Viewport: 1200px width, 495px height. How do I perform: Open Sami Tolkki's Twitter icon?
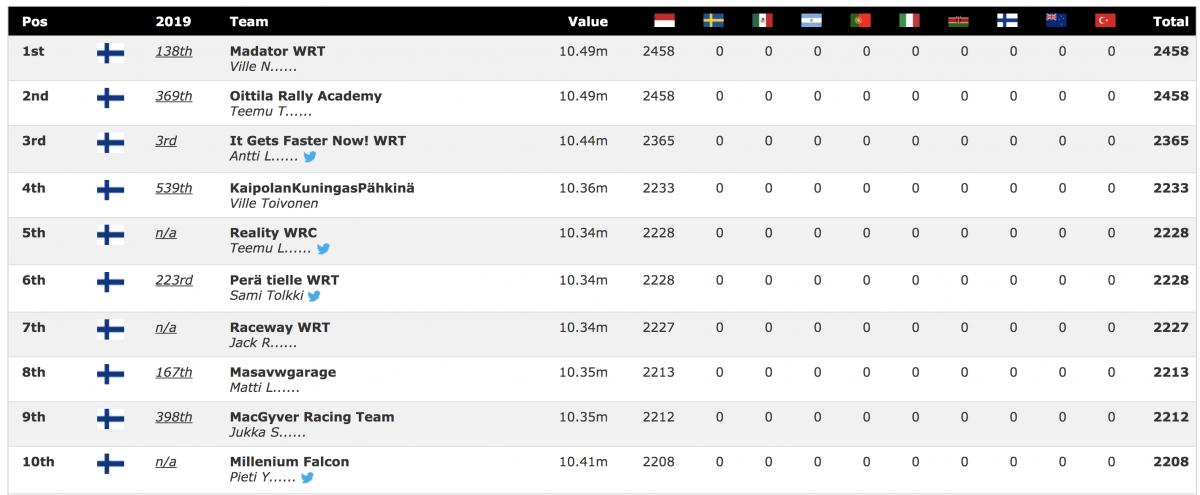(x=314, y=296)
